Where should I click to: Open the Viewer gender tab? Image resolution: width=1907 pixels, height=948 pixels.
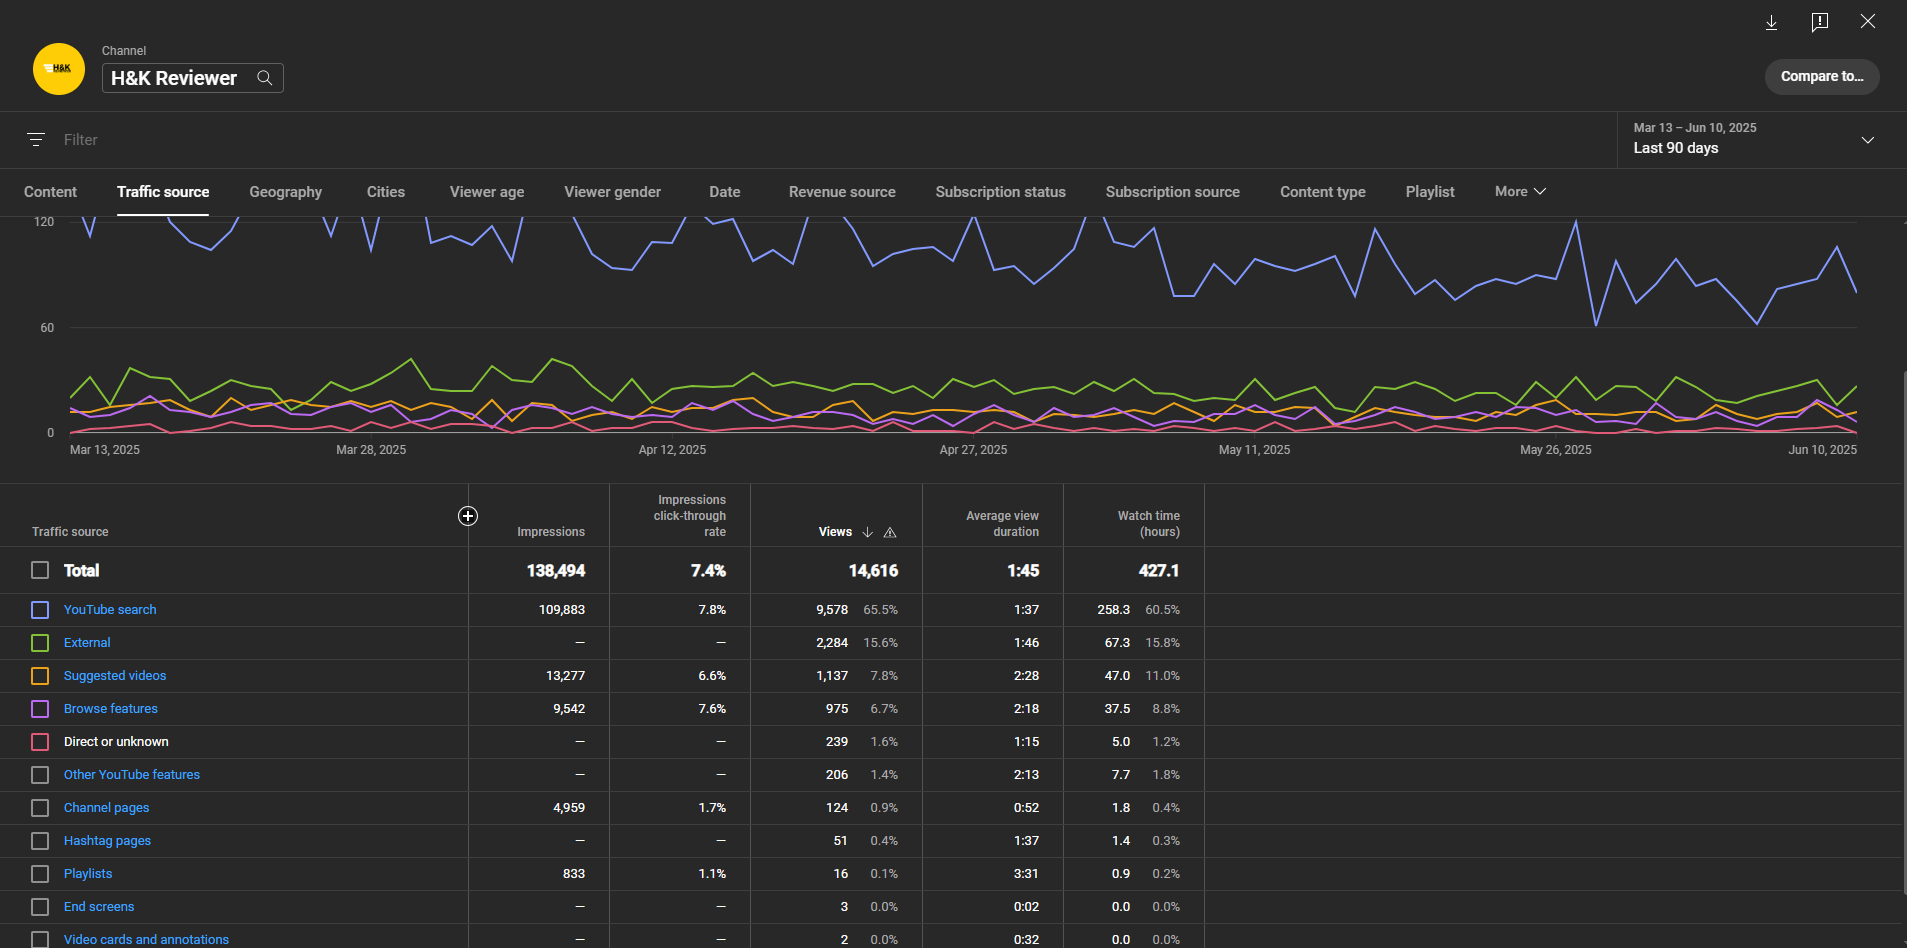612,192
